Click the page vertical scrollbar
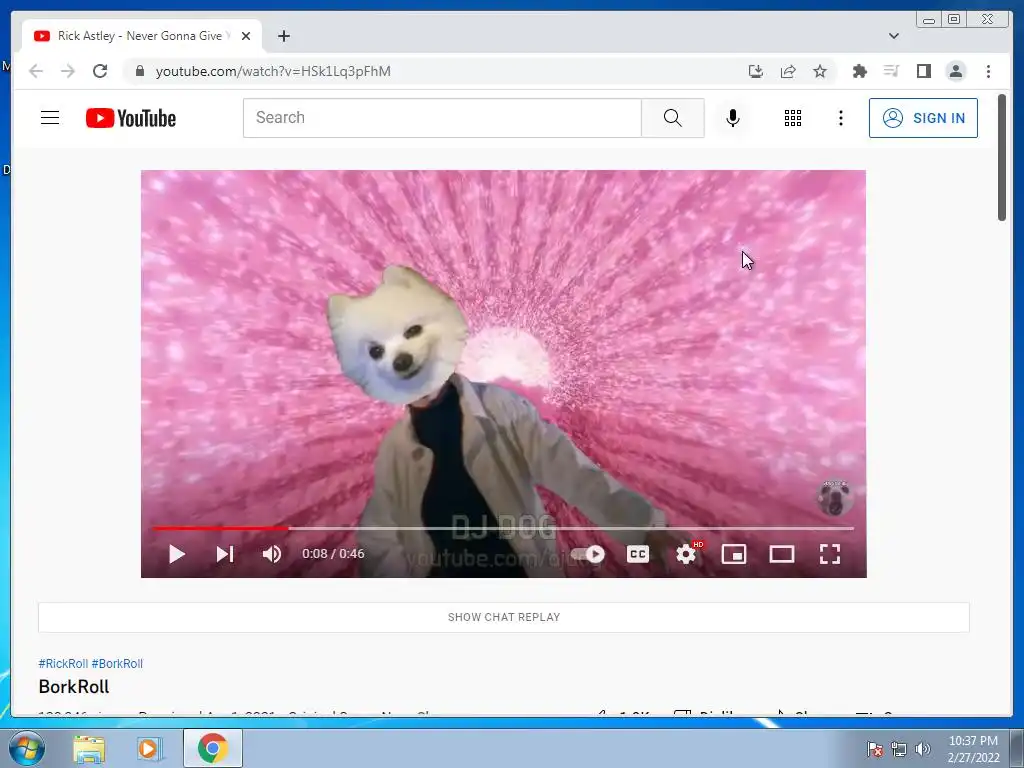Image resolution: width=1024 pixels, height=768 pixels. click(x=1002, y=157)
